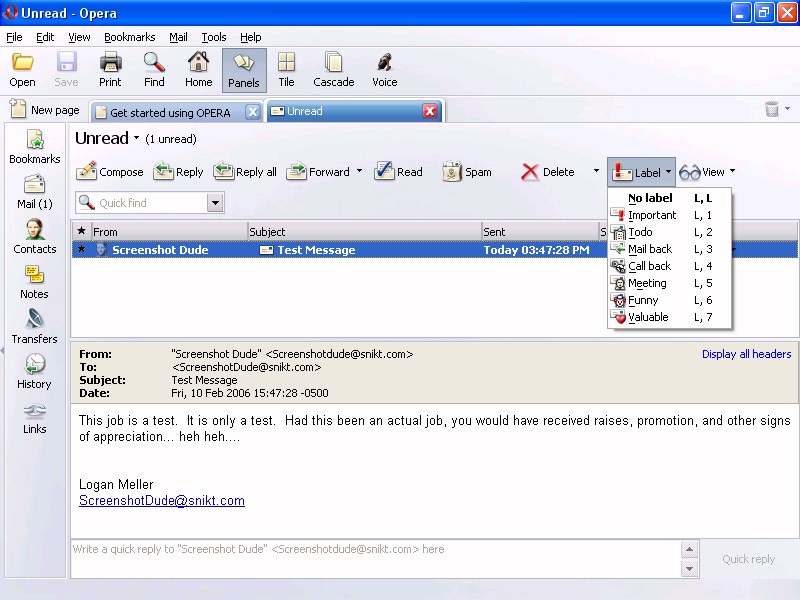Screen dimensions: 800x600
Task: Click the Print toolbar icon
Action: (110, 70)
